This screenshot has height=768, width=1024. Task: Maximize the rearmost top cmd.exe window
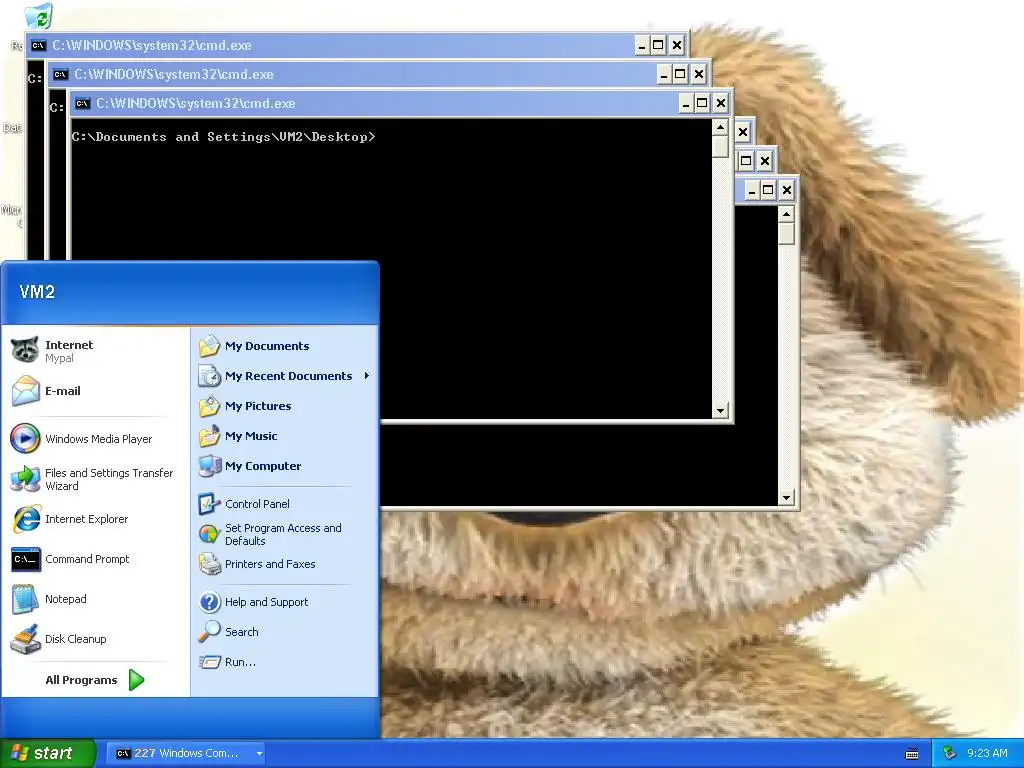click(658, 46)
